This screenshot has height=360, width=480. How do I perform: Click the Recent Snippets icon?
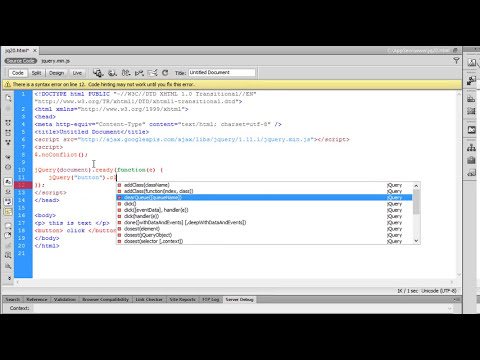(x=8, y=255)
